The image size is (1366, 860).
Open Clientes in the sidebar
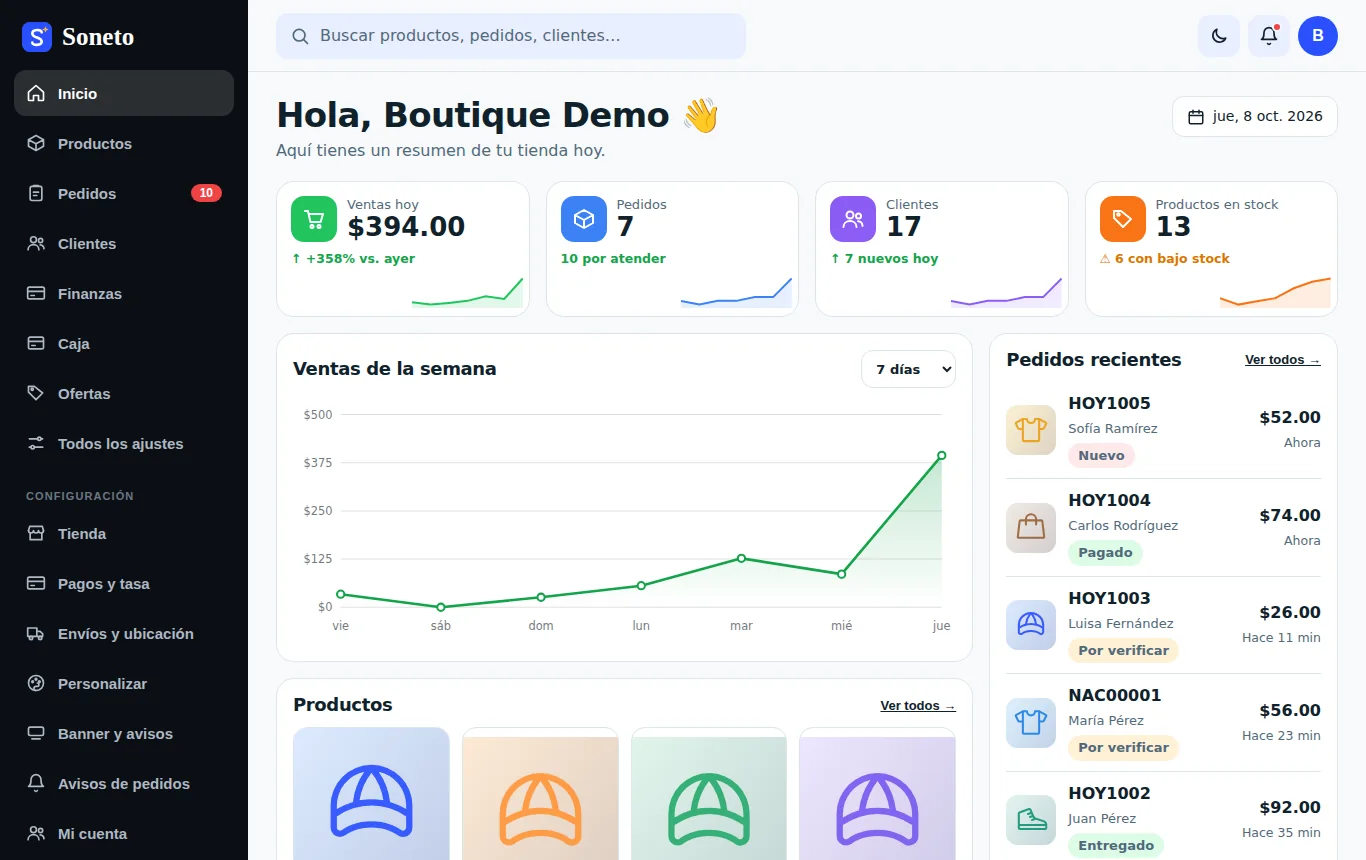coord(124,243)
